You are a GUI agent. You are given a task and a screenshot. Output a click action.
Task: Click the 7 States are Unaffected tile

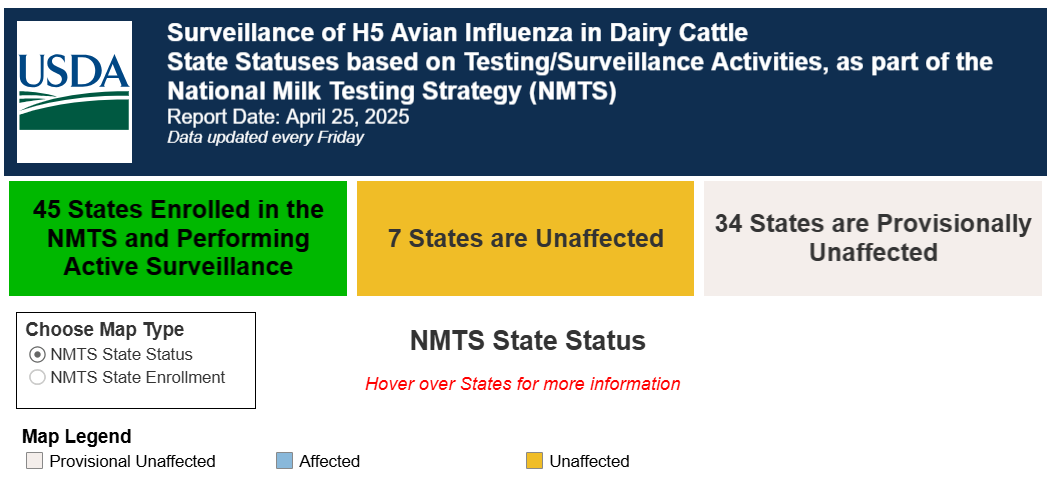(526, 238)
